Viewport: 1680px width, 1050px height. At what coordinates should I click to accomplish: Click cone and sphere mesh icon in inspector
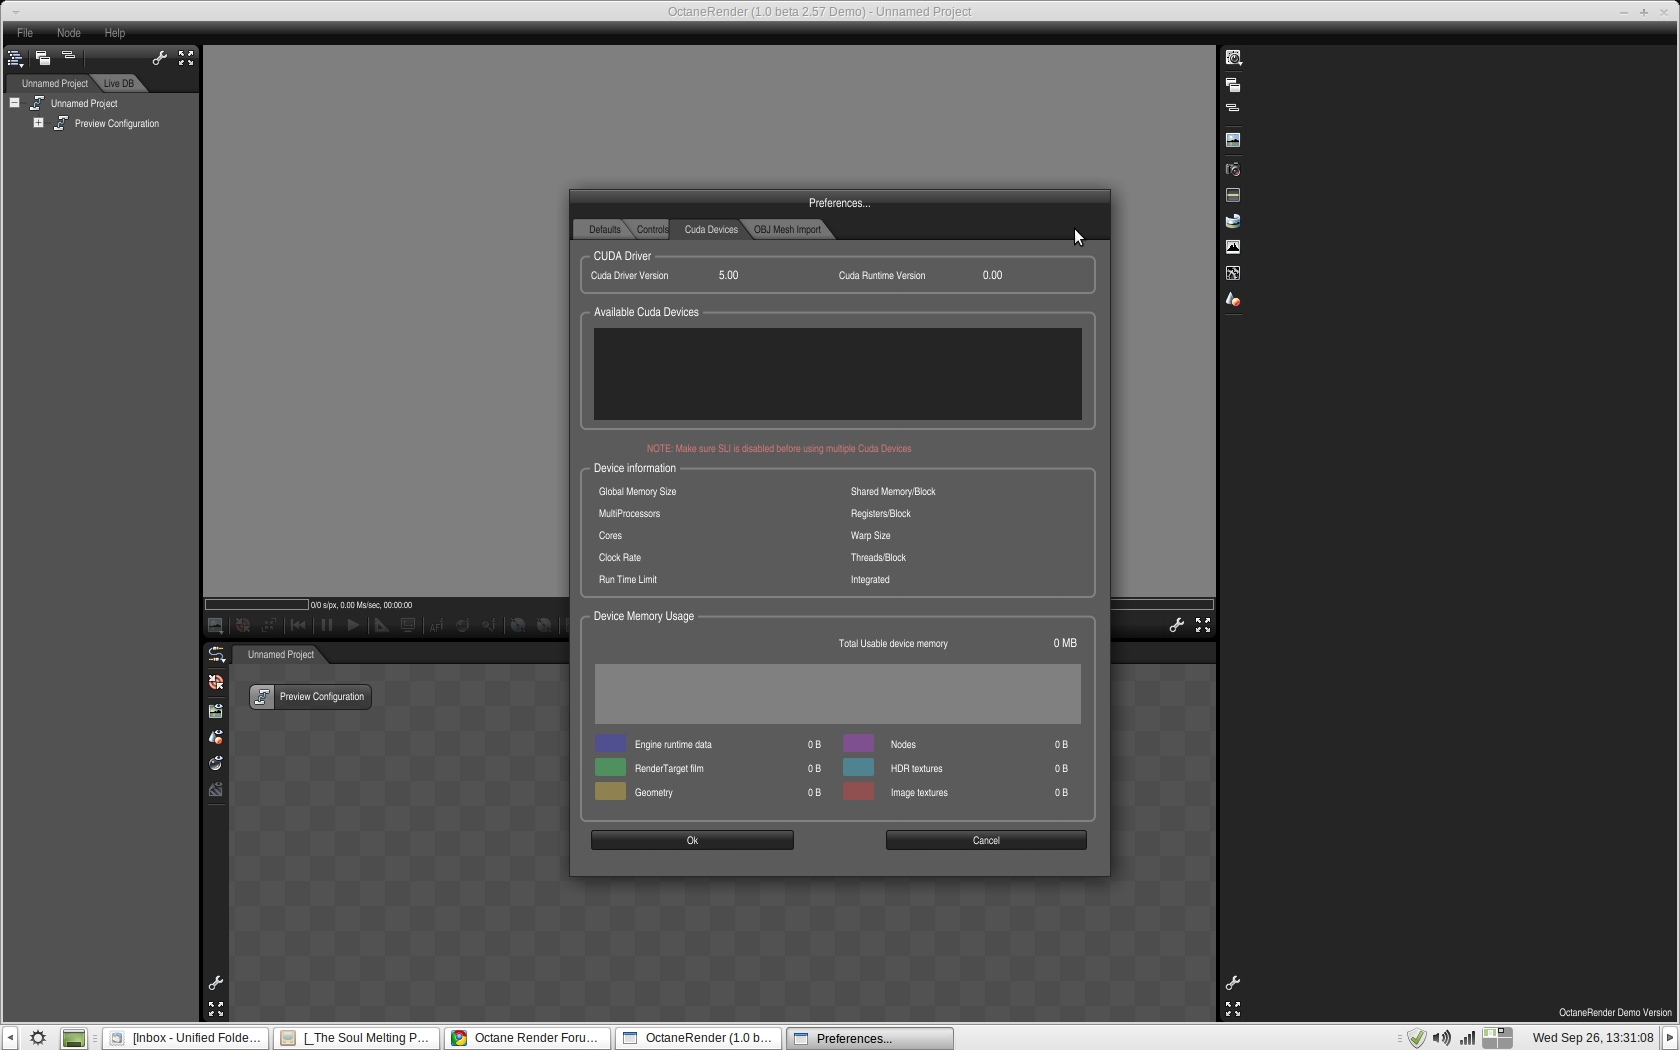1233,299
